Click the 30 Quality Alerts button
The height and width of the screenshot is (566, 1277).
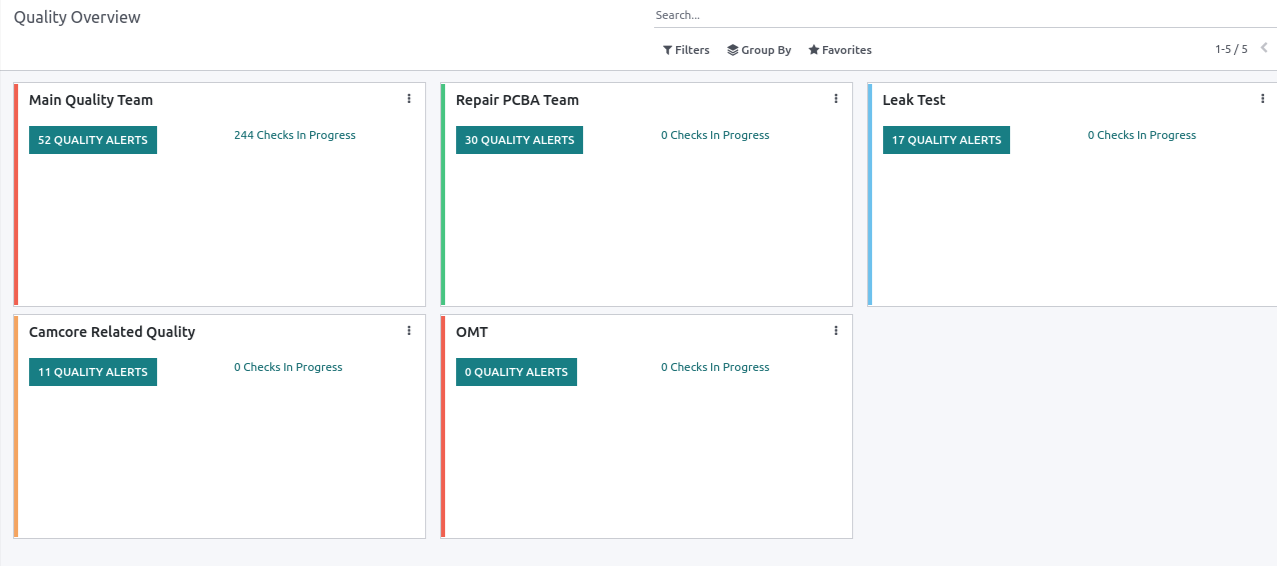[519, 140]
